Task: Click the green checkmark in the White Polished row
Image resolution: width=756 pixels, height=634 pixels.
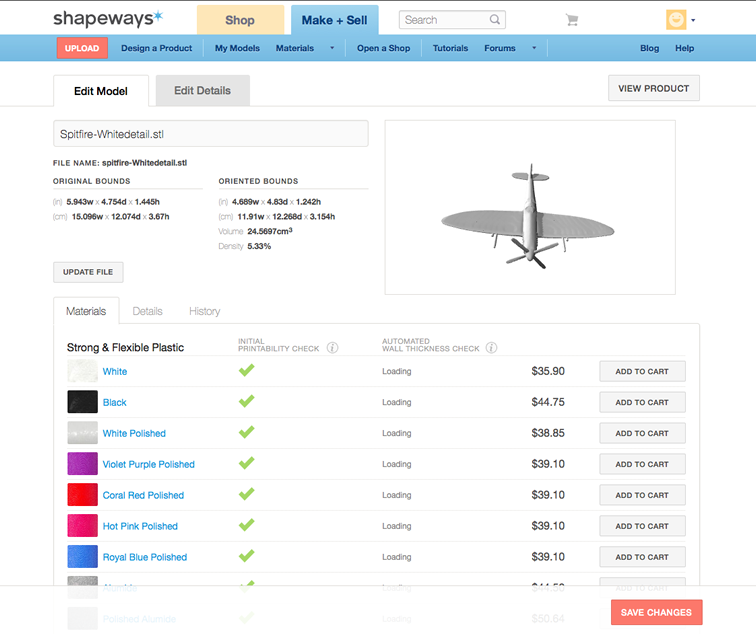Action: (x=246, y=432)
